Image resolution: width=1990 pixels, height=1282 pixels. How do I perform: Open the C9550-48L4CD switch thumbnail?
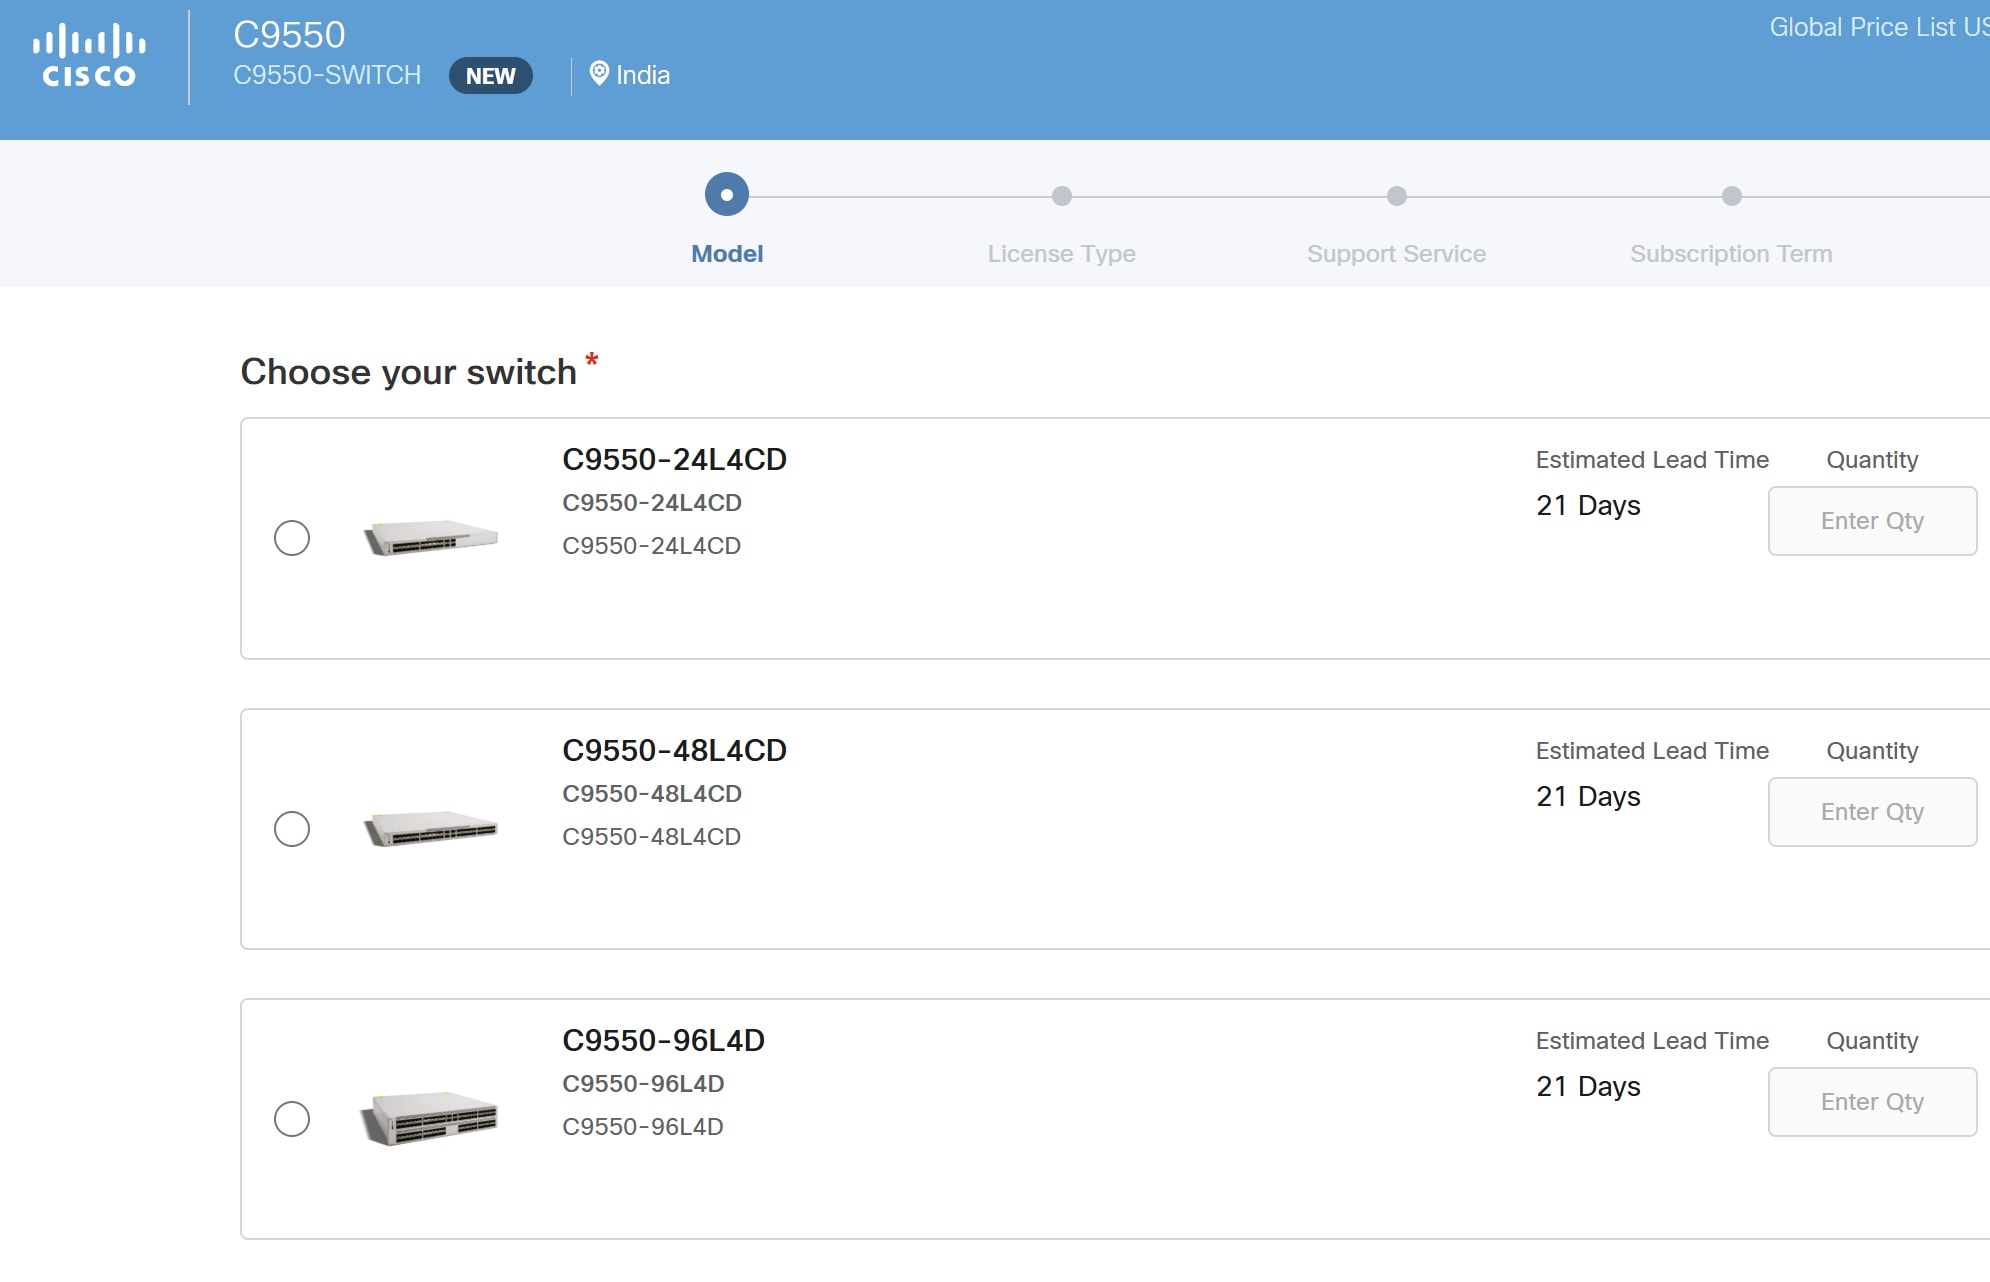point(431,829)
